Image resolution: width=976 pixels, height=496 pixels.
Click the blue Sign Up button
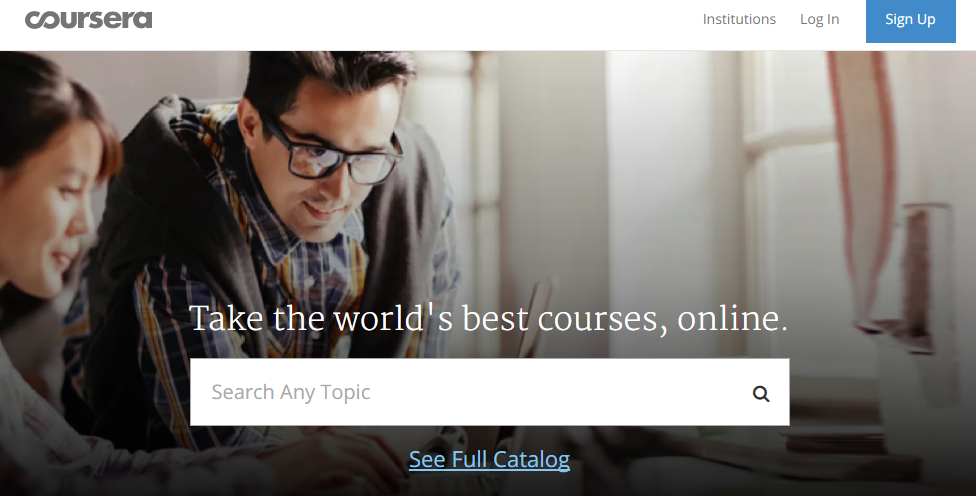[x=911, y=20]
